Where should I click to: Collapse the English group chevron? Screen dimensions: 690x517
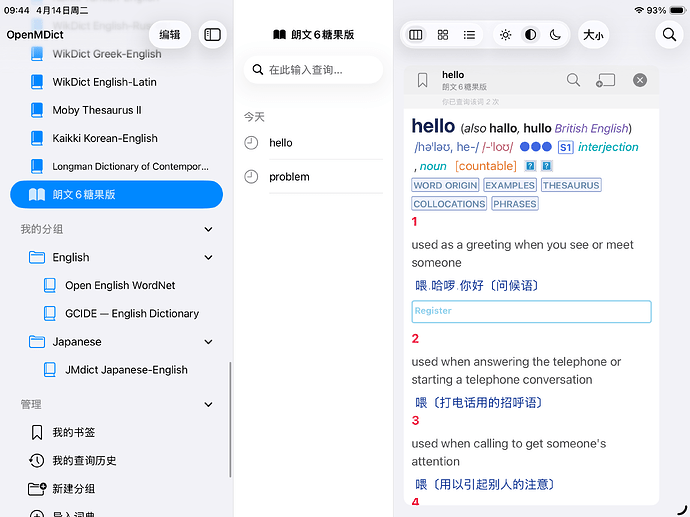(209, 257)
